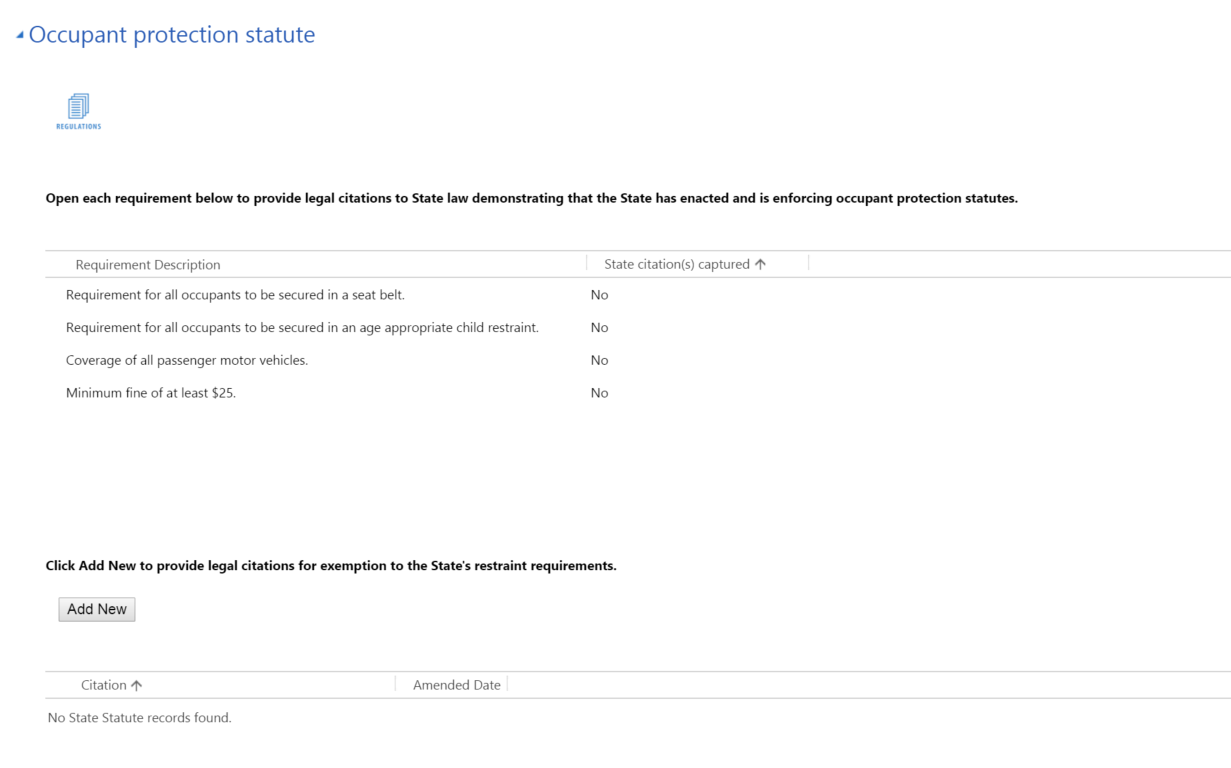Sort by the Amended Date column header
The width and height of the screenshot is (1231, 768).
pyautogui.click(x=456, y=685)
